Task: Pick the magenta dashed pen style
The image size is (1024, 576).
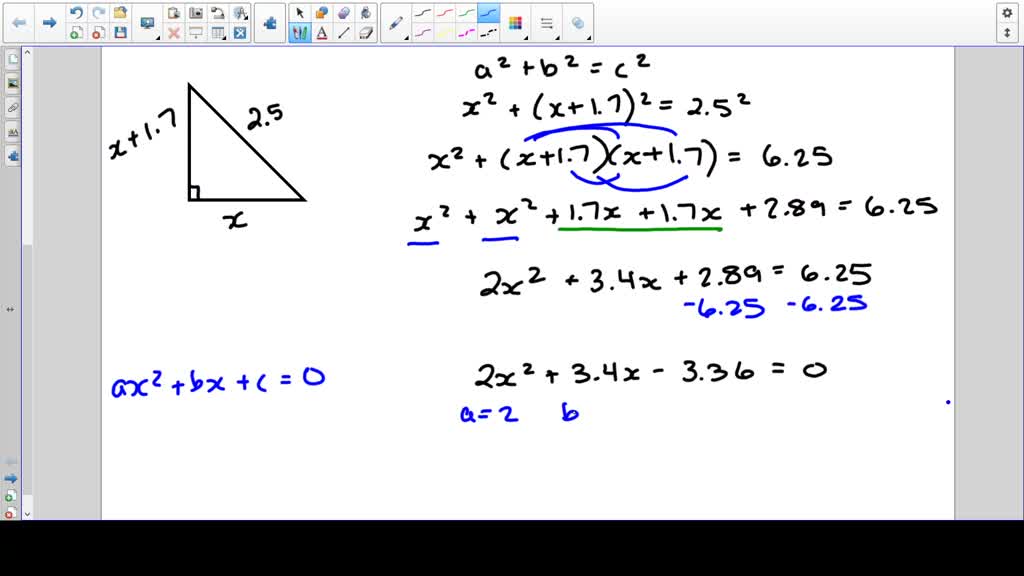Action: pos(466,33)
